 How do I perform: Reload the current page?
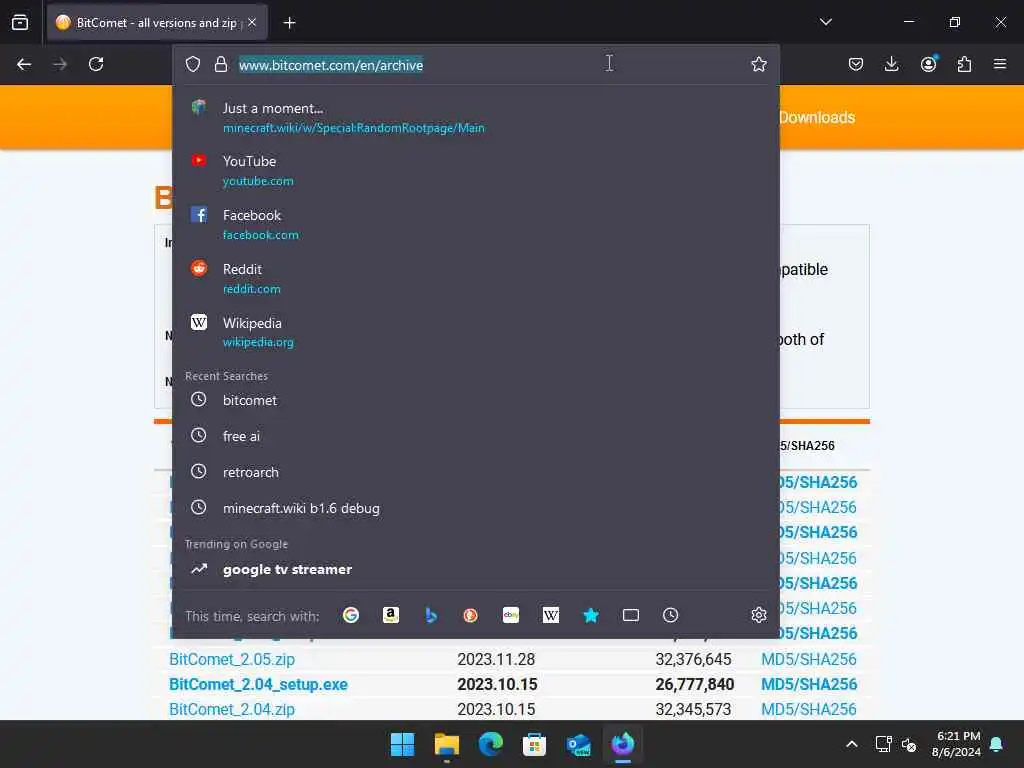coord(96,64)
